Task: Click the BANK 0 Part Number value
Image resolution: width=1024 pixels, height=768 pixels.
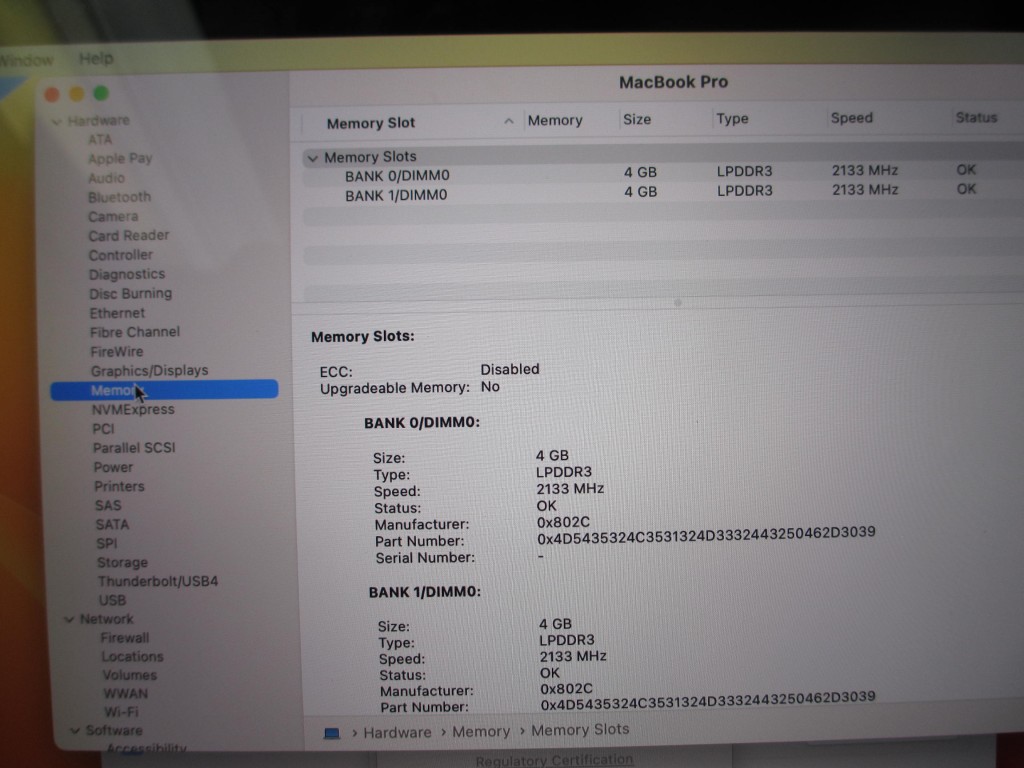Action: [706, 536]
